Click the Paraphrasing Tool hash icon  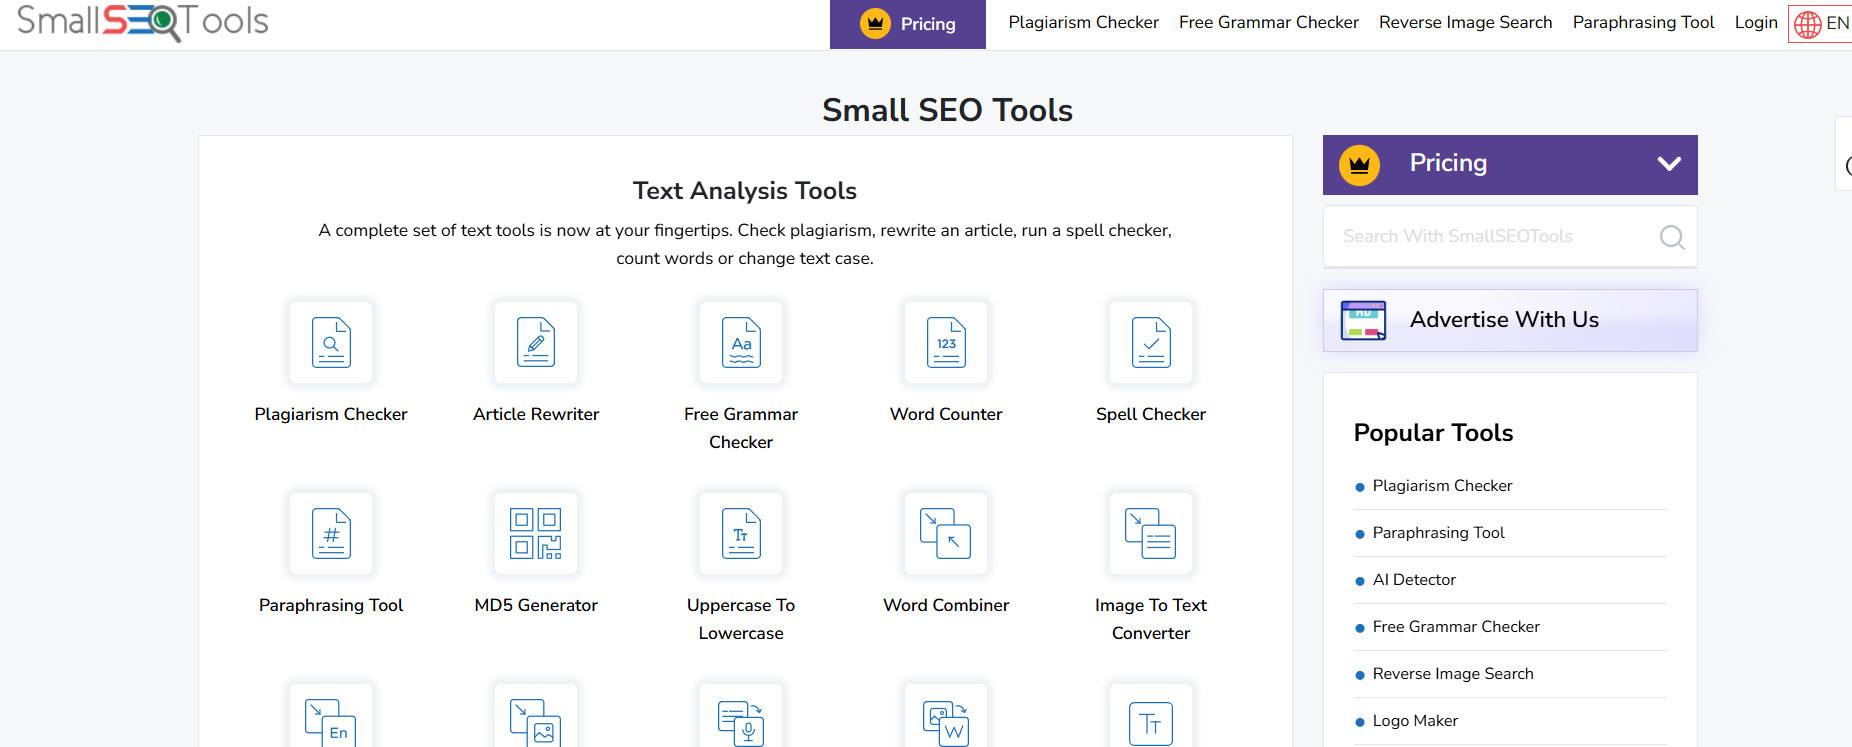click(331, 534)
